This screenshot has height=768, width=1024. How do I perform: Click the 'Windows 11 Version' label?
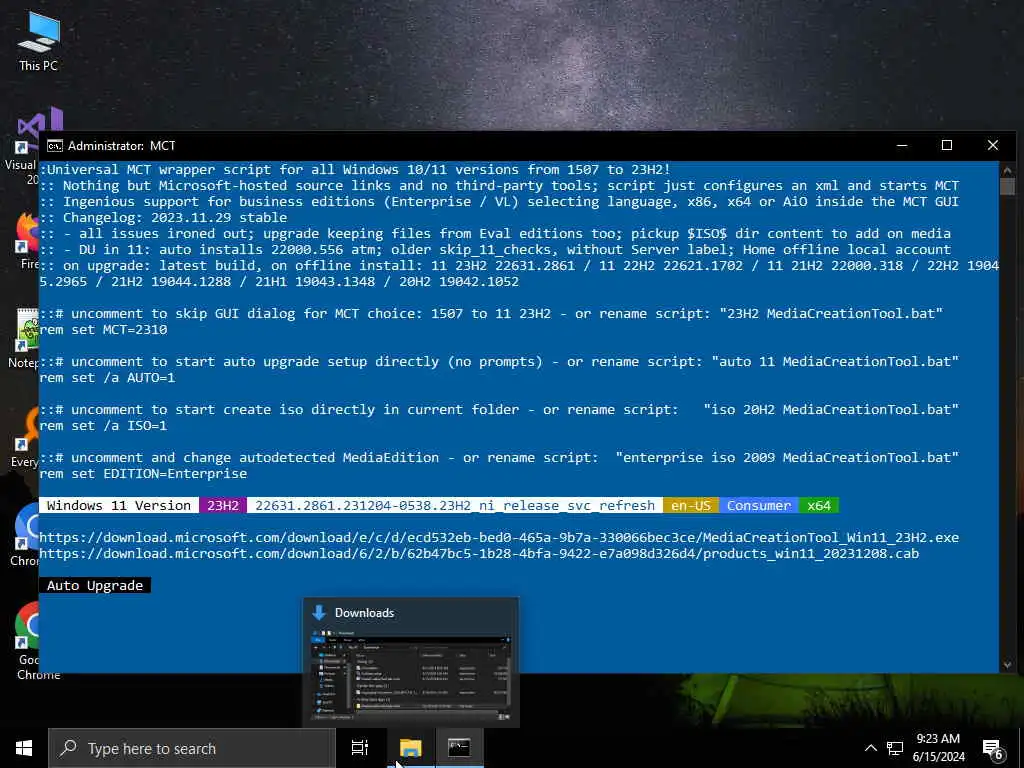pyautogui.click(x=119, y=505)
